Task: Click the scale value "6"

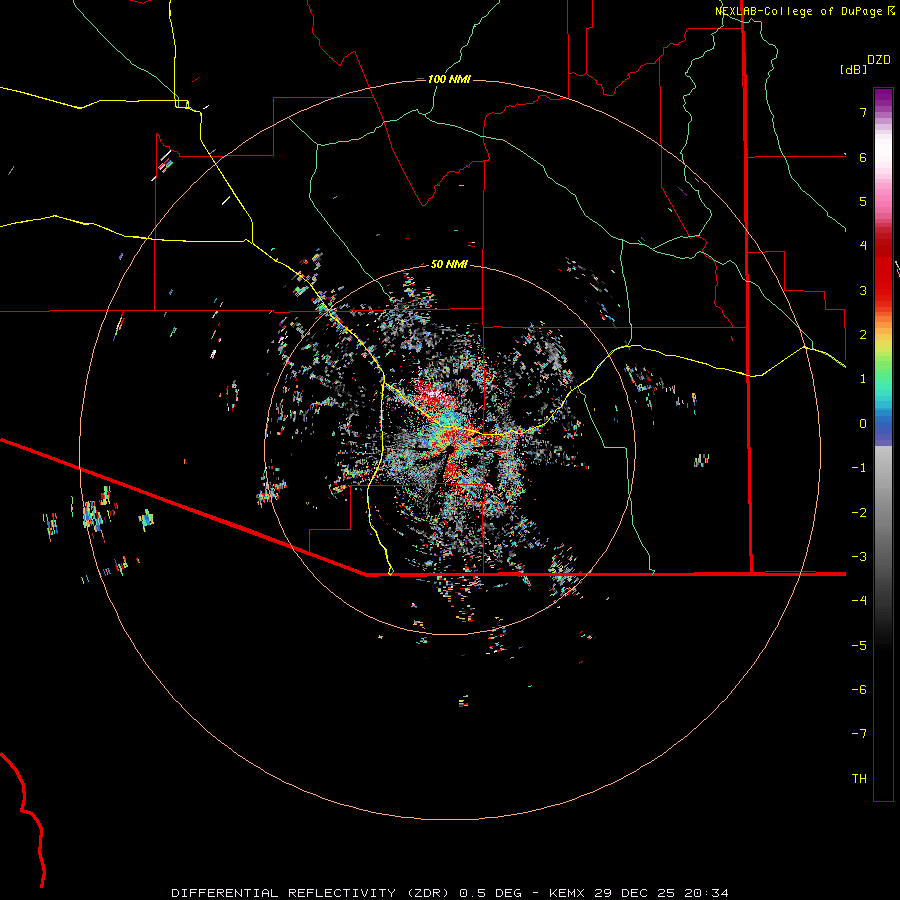Action: click(x=863, y=157)
